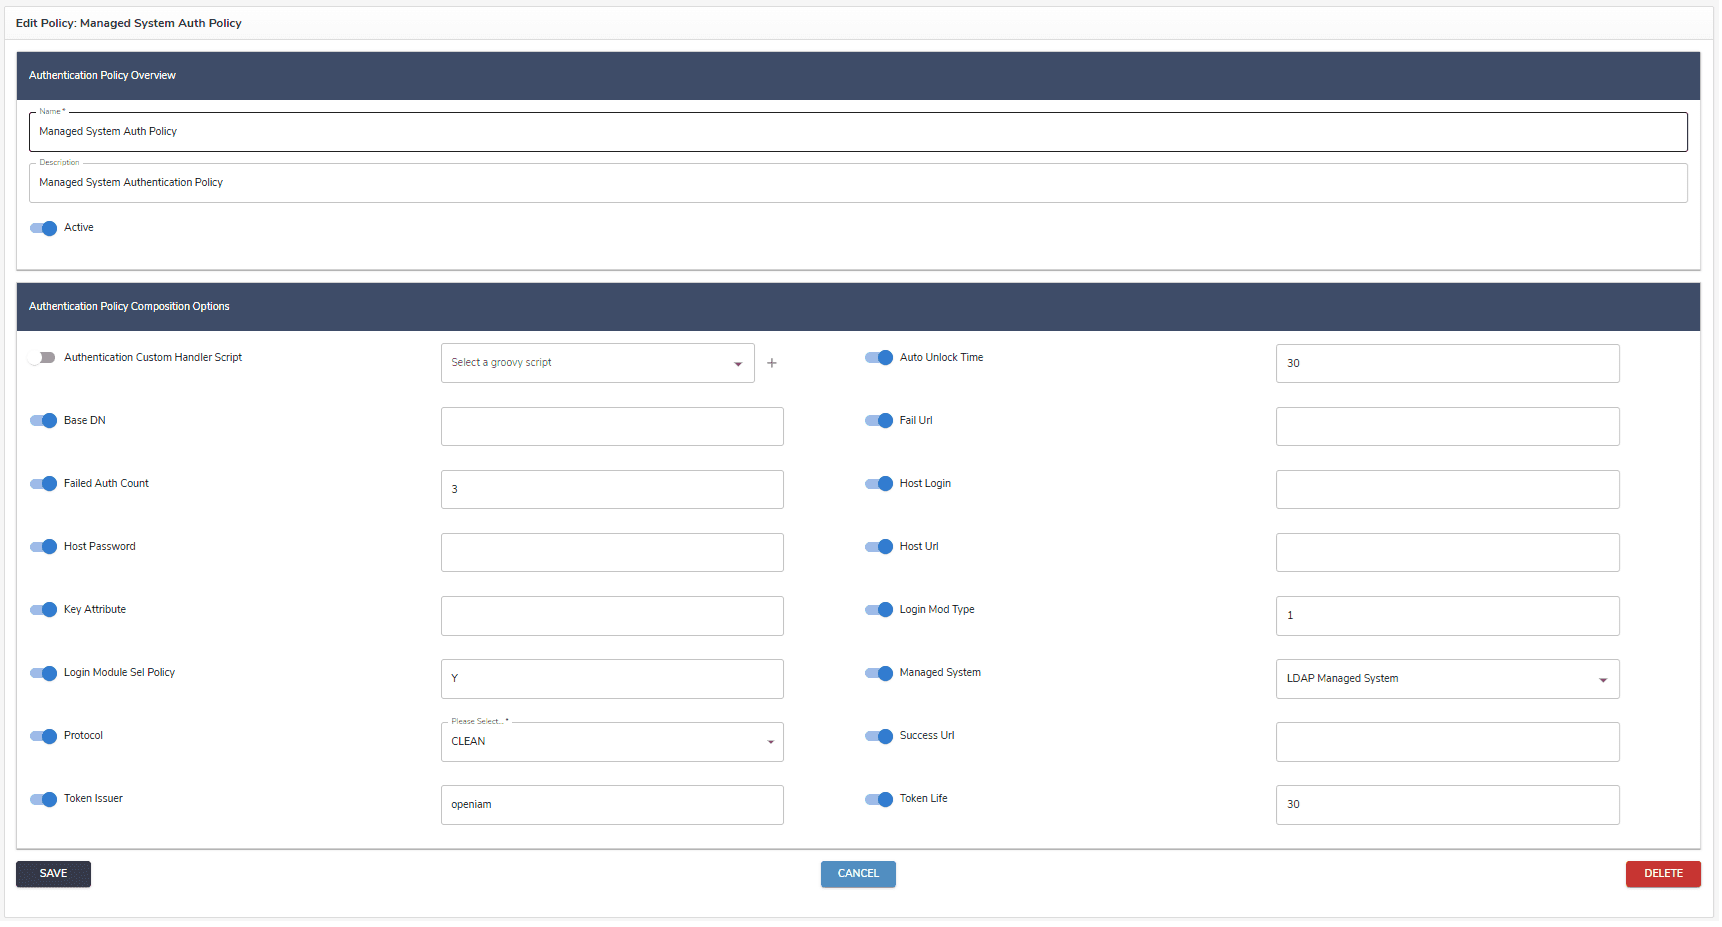
Task: Enable Authentication Custom Handler Script toggle
Action: click(x=43, y=358)
